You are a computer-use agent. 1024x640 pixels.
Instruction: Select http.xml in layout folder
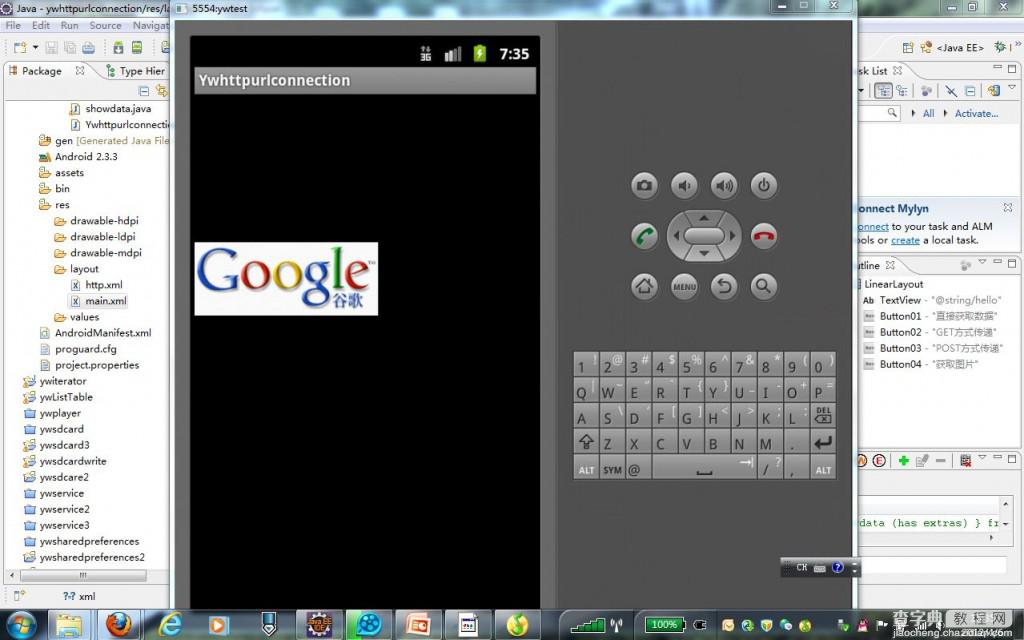tap(103, 285)
